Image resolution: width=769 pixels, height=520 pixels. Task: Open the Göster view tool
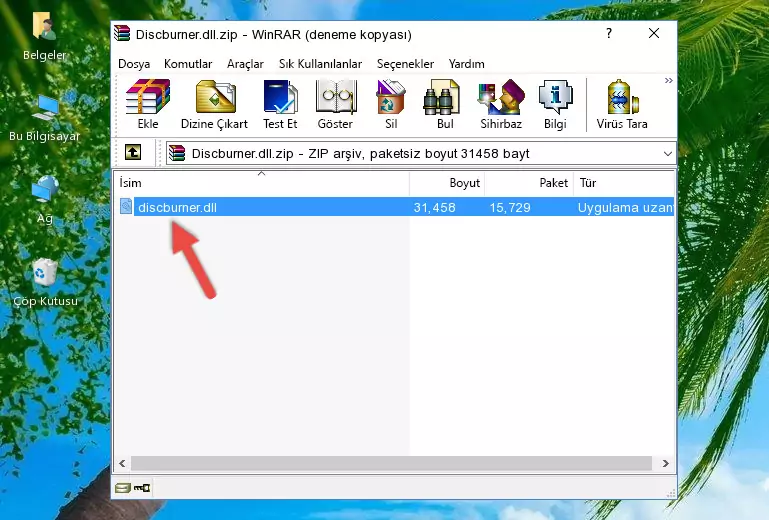click(335, 104)
